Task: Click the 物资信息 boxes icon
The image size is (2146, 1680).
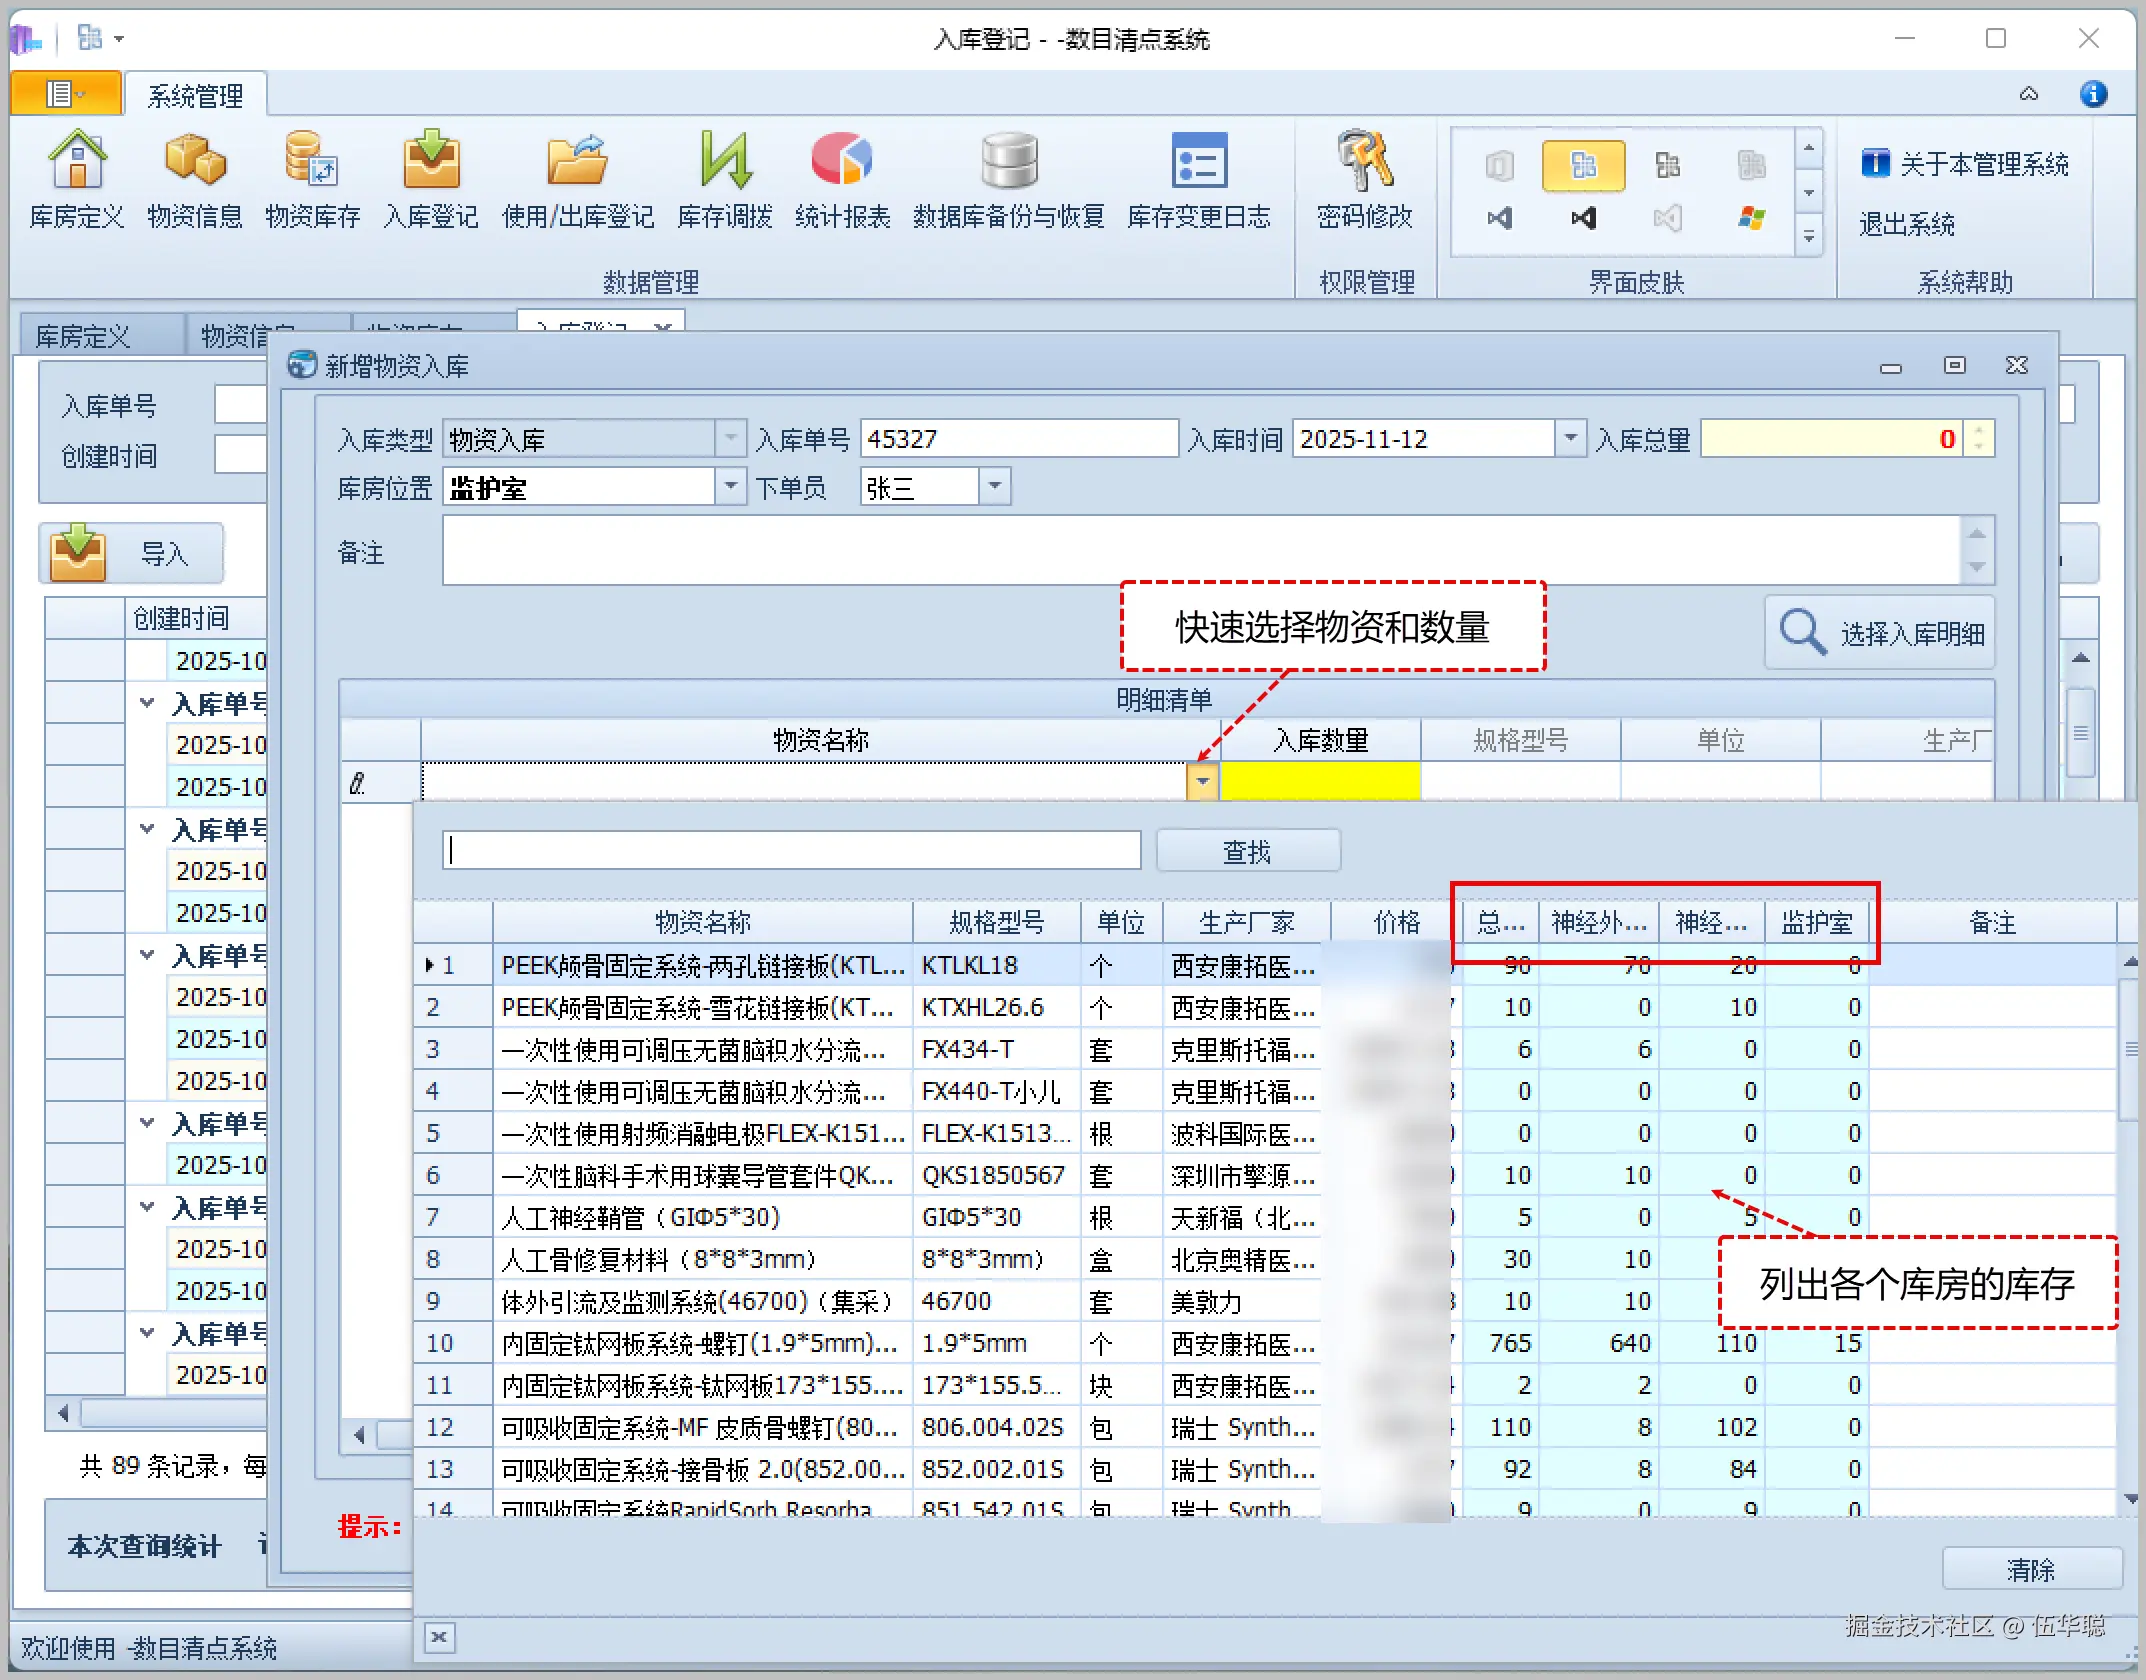Action: click(x=195, y=162)
